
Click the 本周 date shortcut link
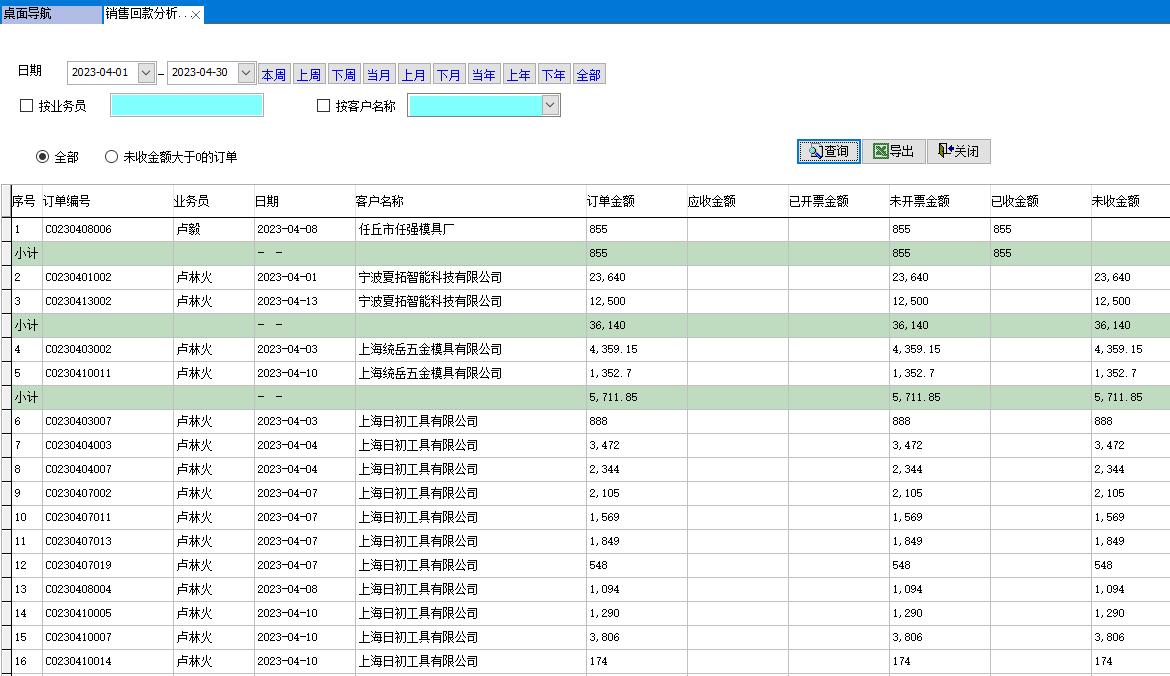[x=273, y=74]
